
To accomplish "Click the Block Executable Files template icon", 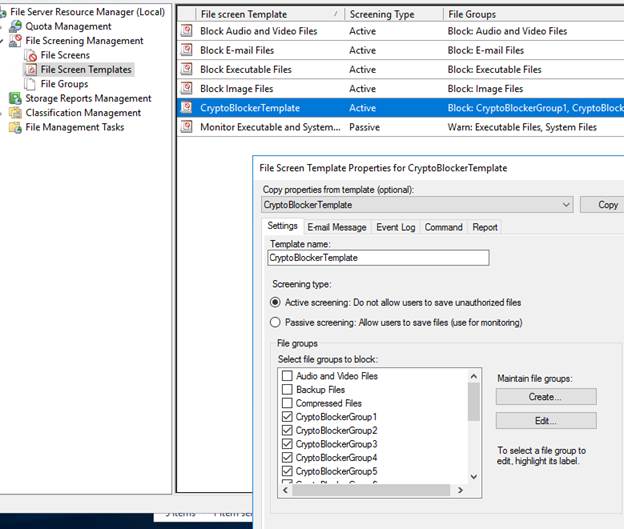I will tap(187, 69).
